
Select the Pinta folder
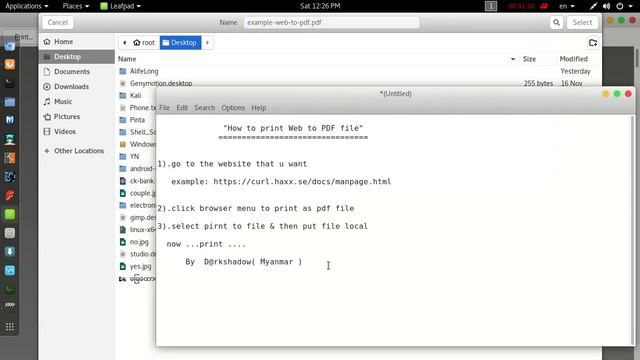[x=137, y=120]
